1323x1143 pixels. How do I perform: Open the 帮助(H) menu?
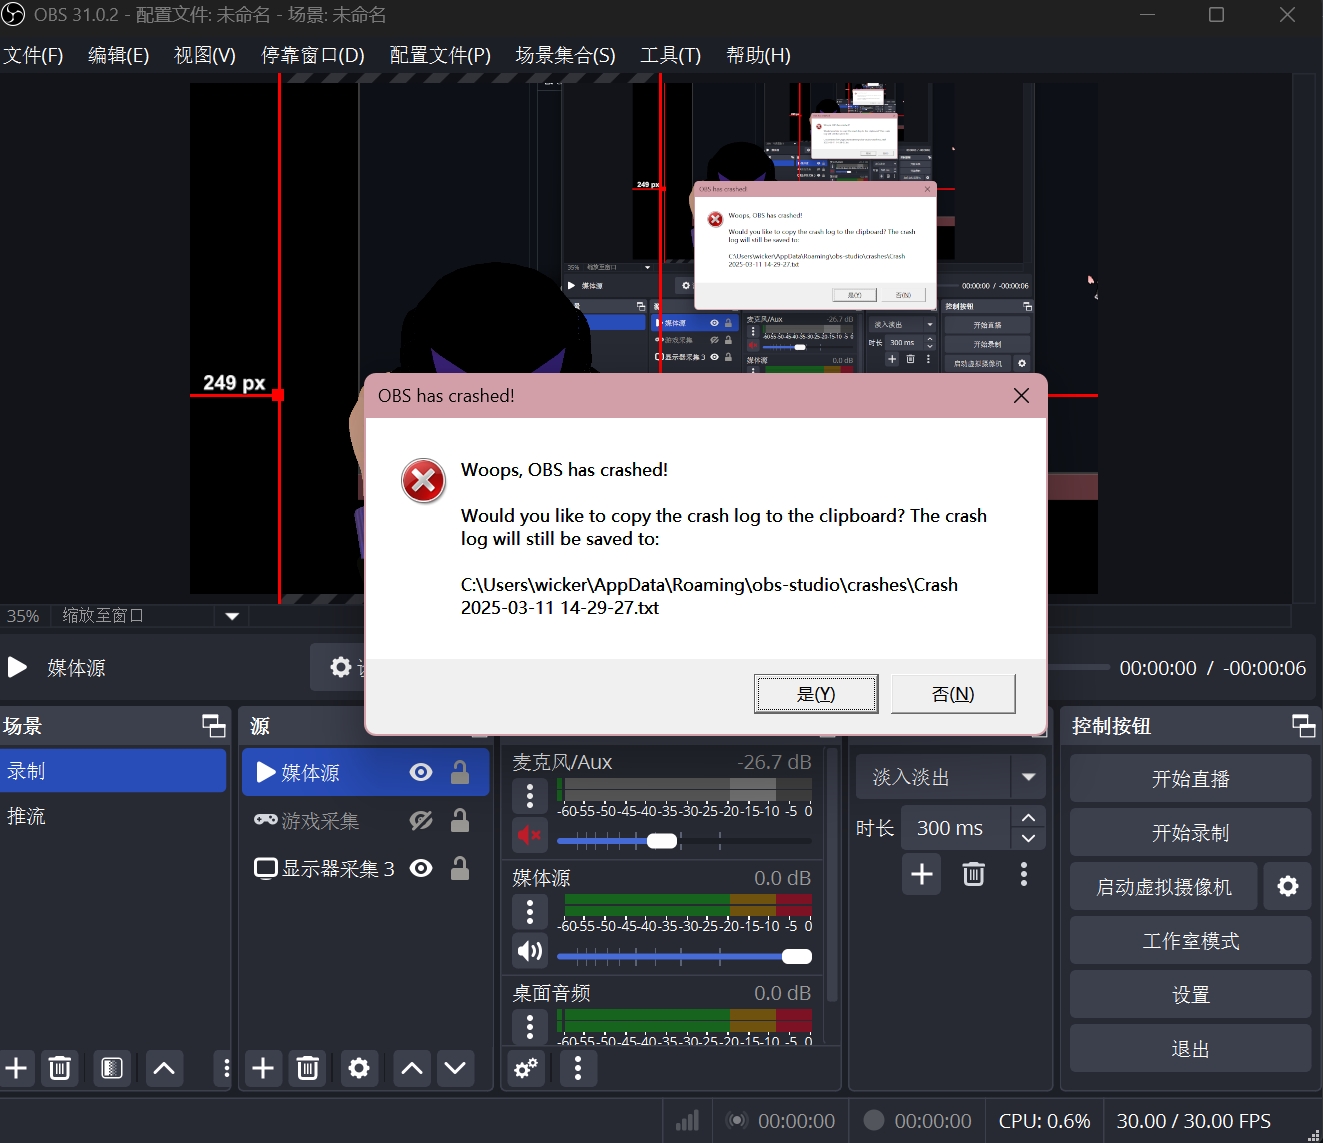tap(759, 55)
